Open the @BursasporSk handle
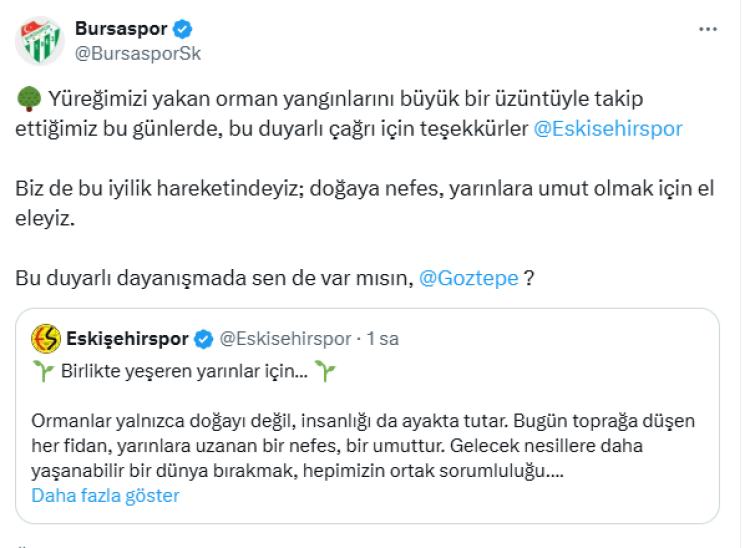This screenshot has width=750, height=548. [x=137, y=53]
